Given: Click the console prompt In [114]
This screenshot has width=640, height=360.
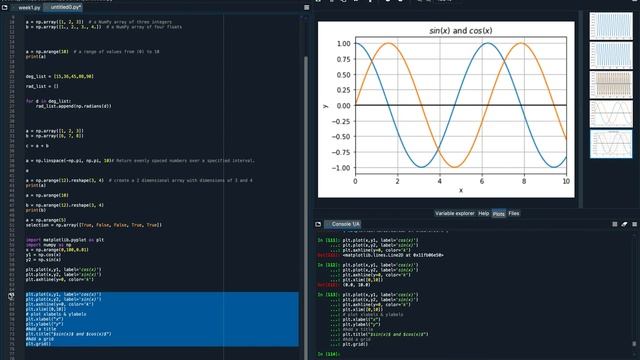Looking at the screenshot, I should 328,354.
